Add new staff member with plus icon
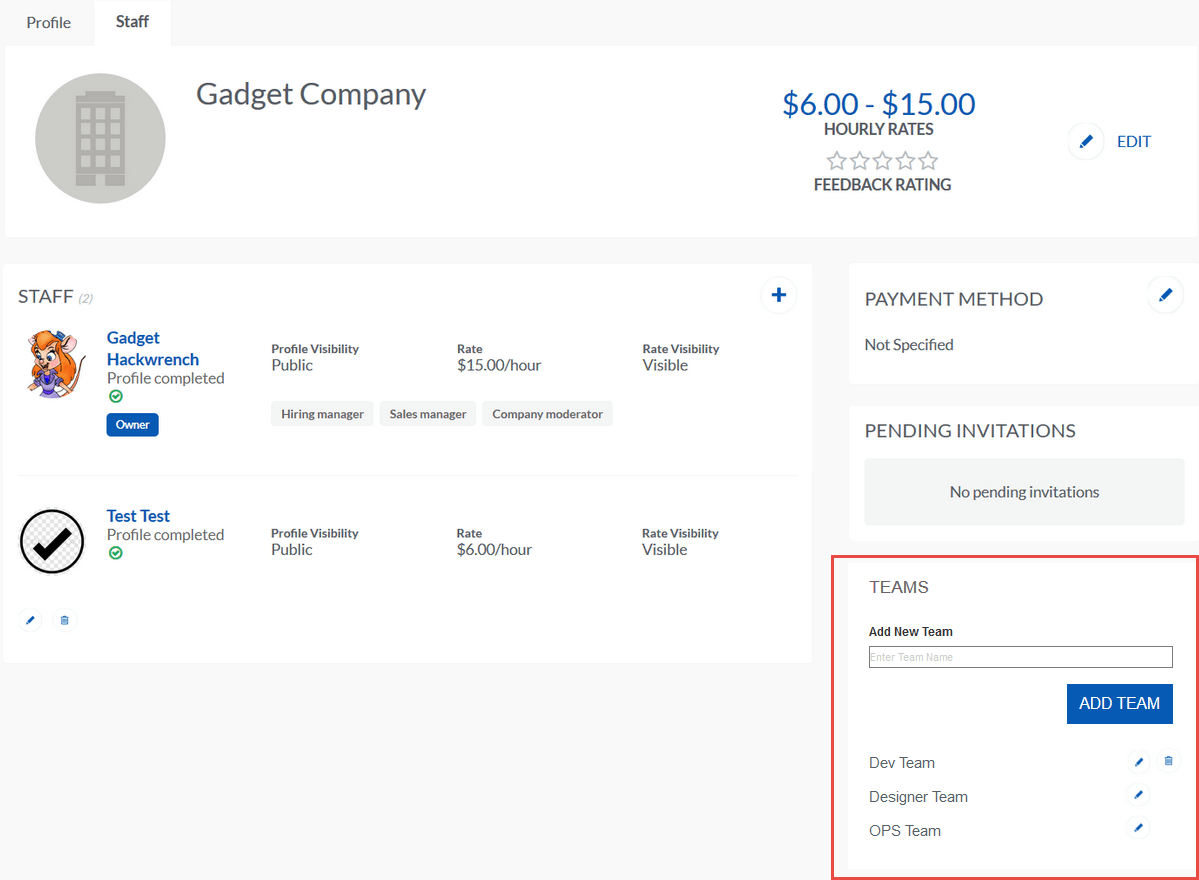1199x880 pixels. point(778,295)
